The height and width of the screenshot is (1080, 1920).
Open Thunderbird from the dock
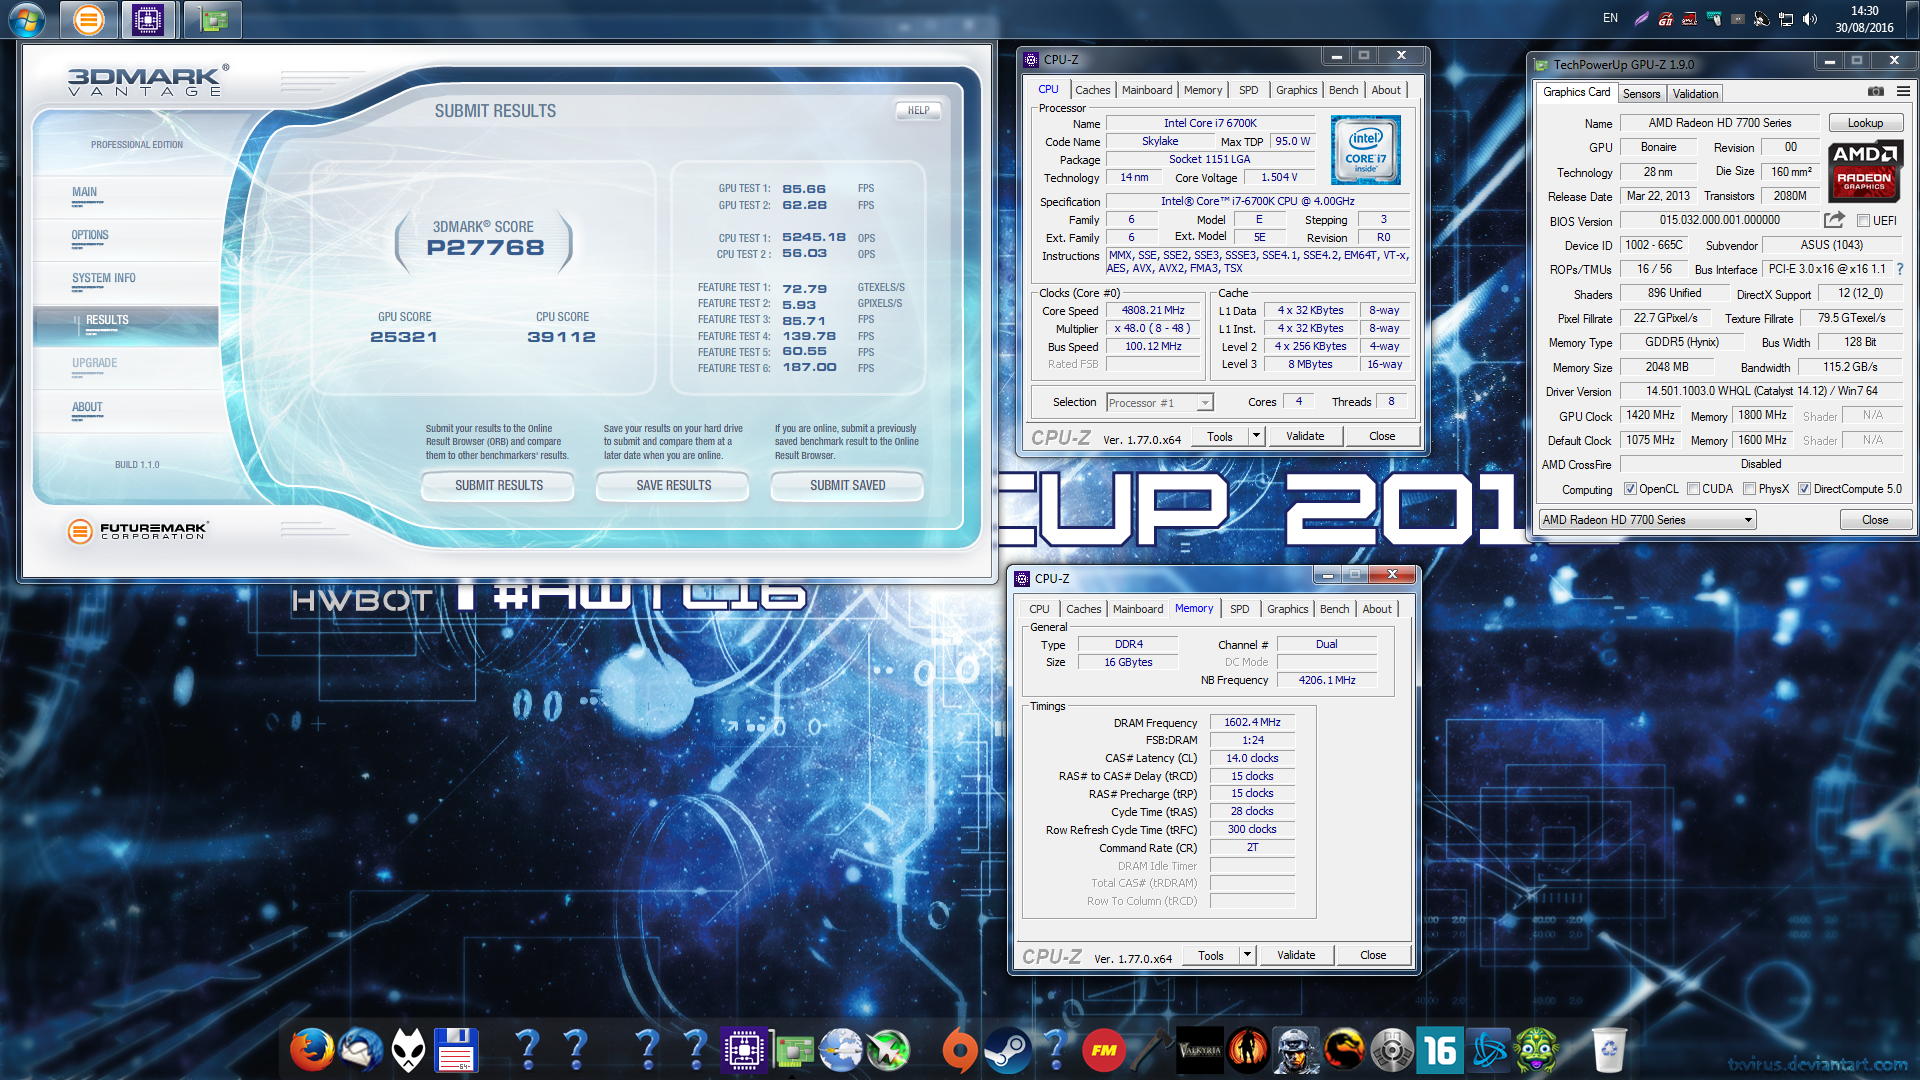tap(361, 1050)
